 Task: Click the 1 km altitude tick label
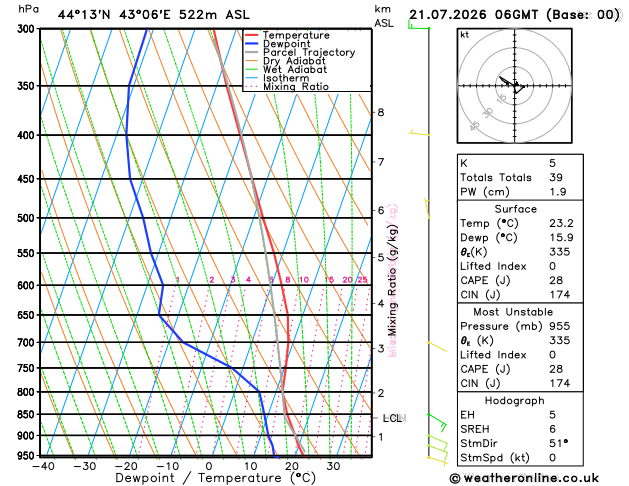click(381, 437)
